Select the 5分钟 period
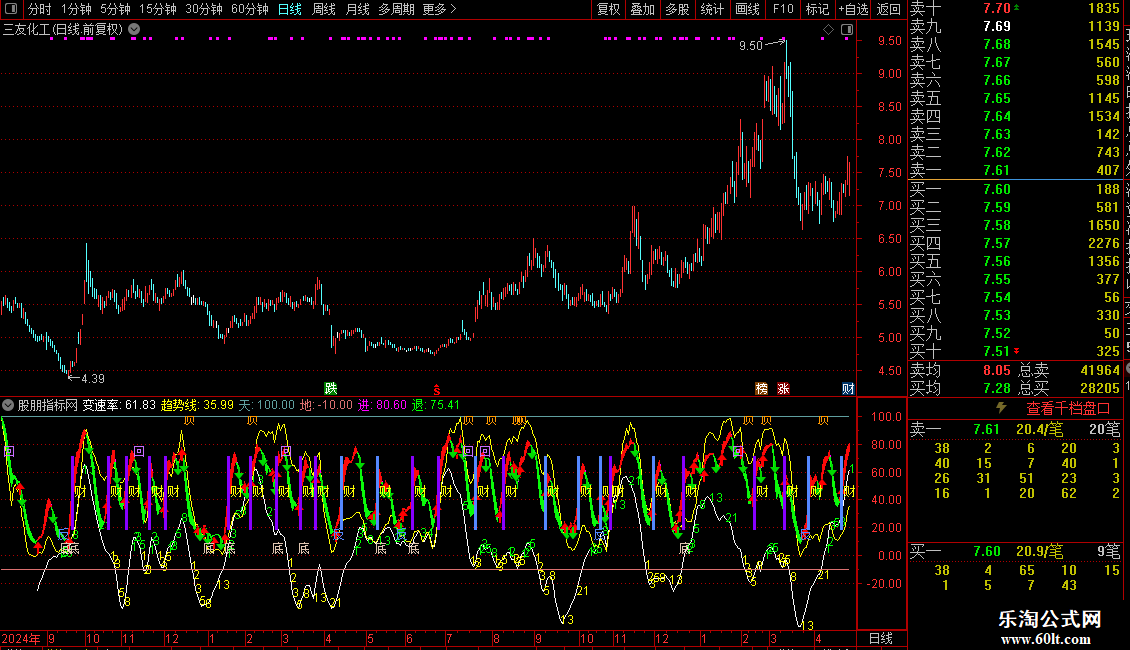This screenshot has width=1130, height=650. [x=115, y=9]
